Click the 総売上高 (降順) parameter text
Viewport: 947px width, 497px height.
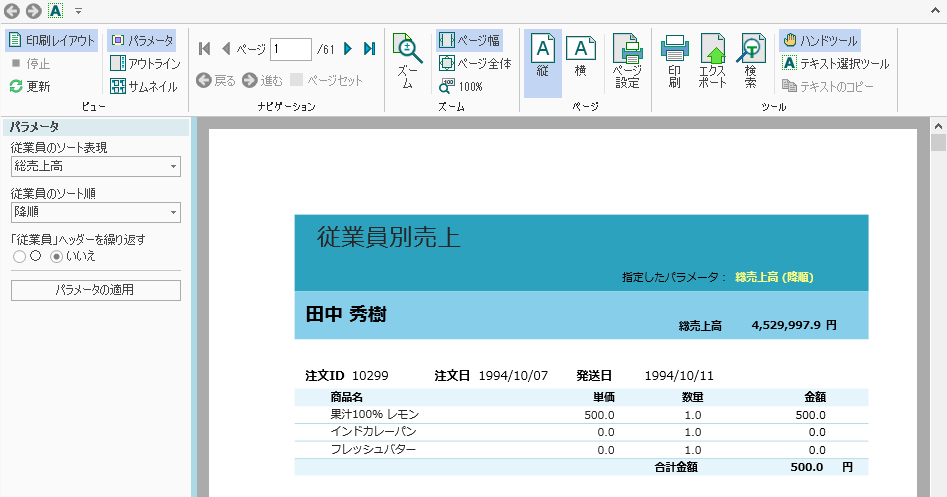(774, 277)
